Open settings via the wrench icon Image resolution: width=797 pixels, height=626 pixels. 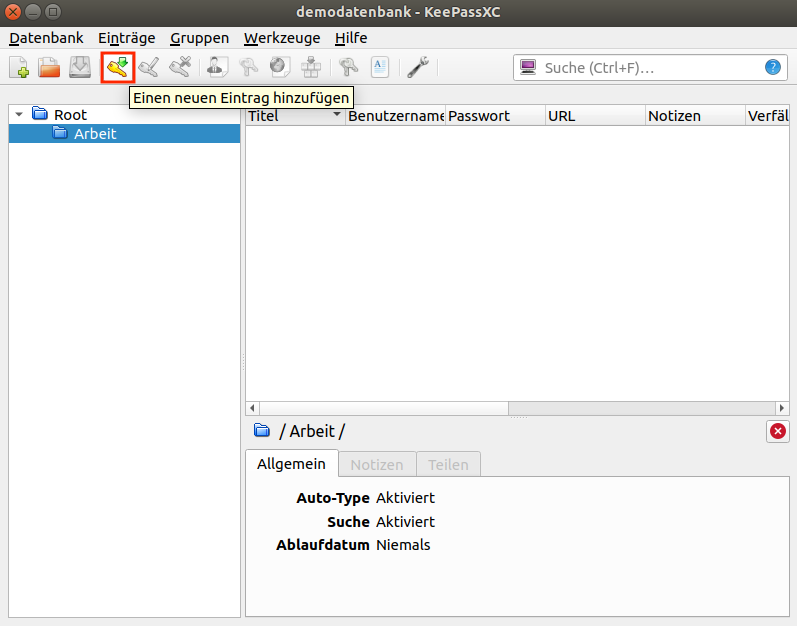coord(418,67)
